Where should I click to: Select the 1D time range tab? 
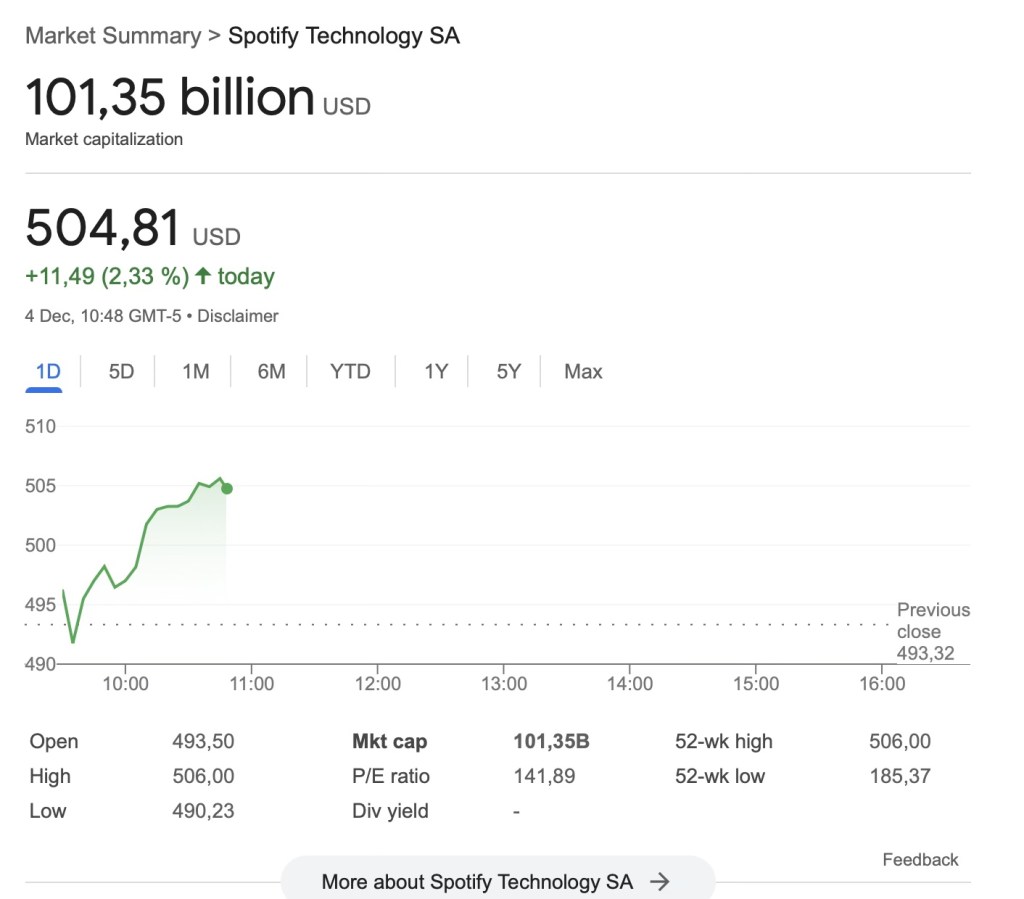click(x=48, y=371)
